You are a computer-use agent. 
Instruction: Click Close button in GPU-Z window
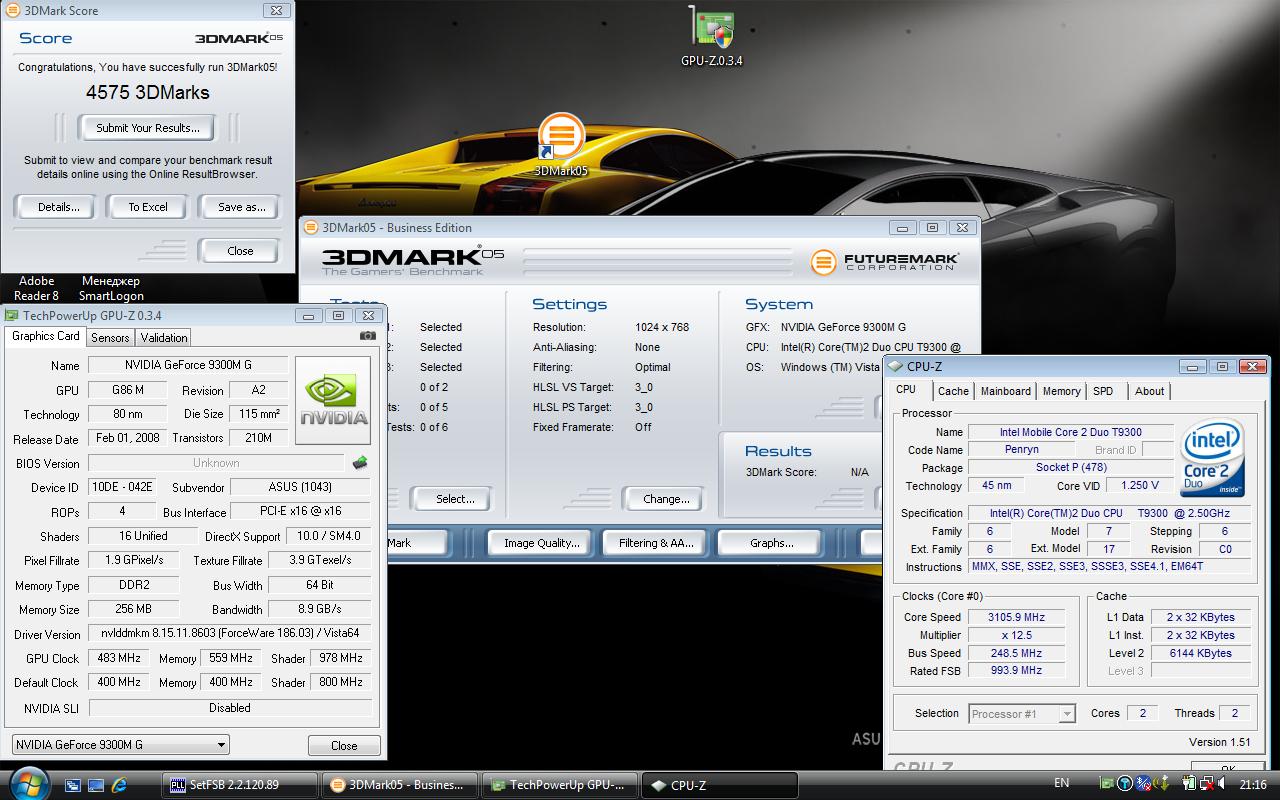pyautogui.click(x=344, y=746)
